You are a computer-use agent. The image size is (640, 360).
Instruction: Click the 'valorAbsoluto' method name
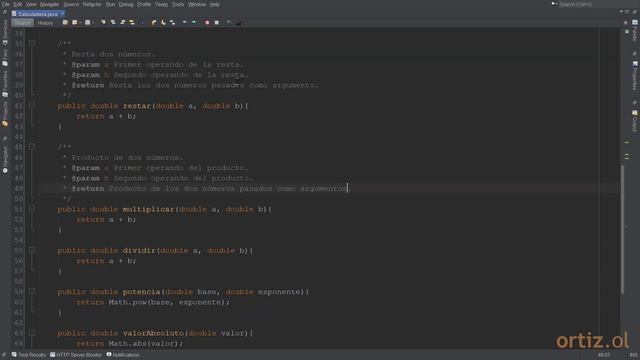[x=153, y=333]
